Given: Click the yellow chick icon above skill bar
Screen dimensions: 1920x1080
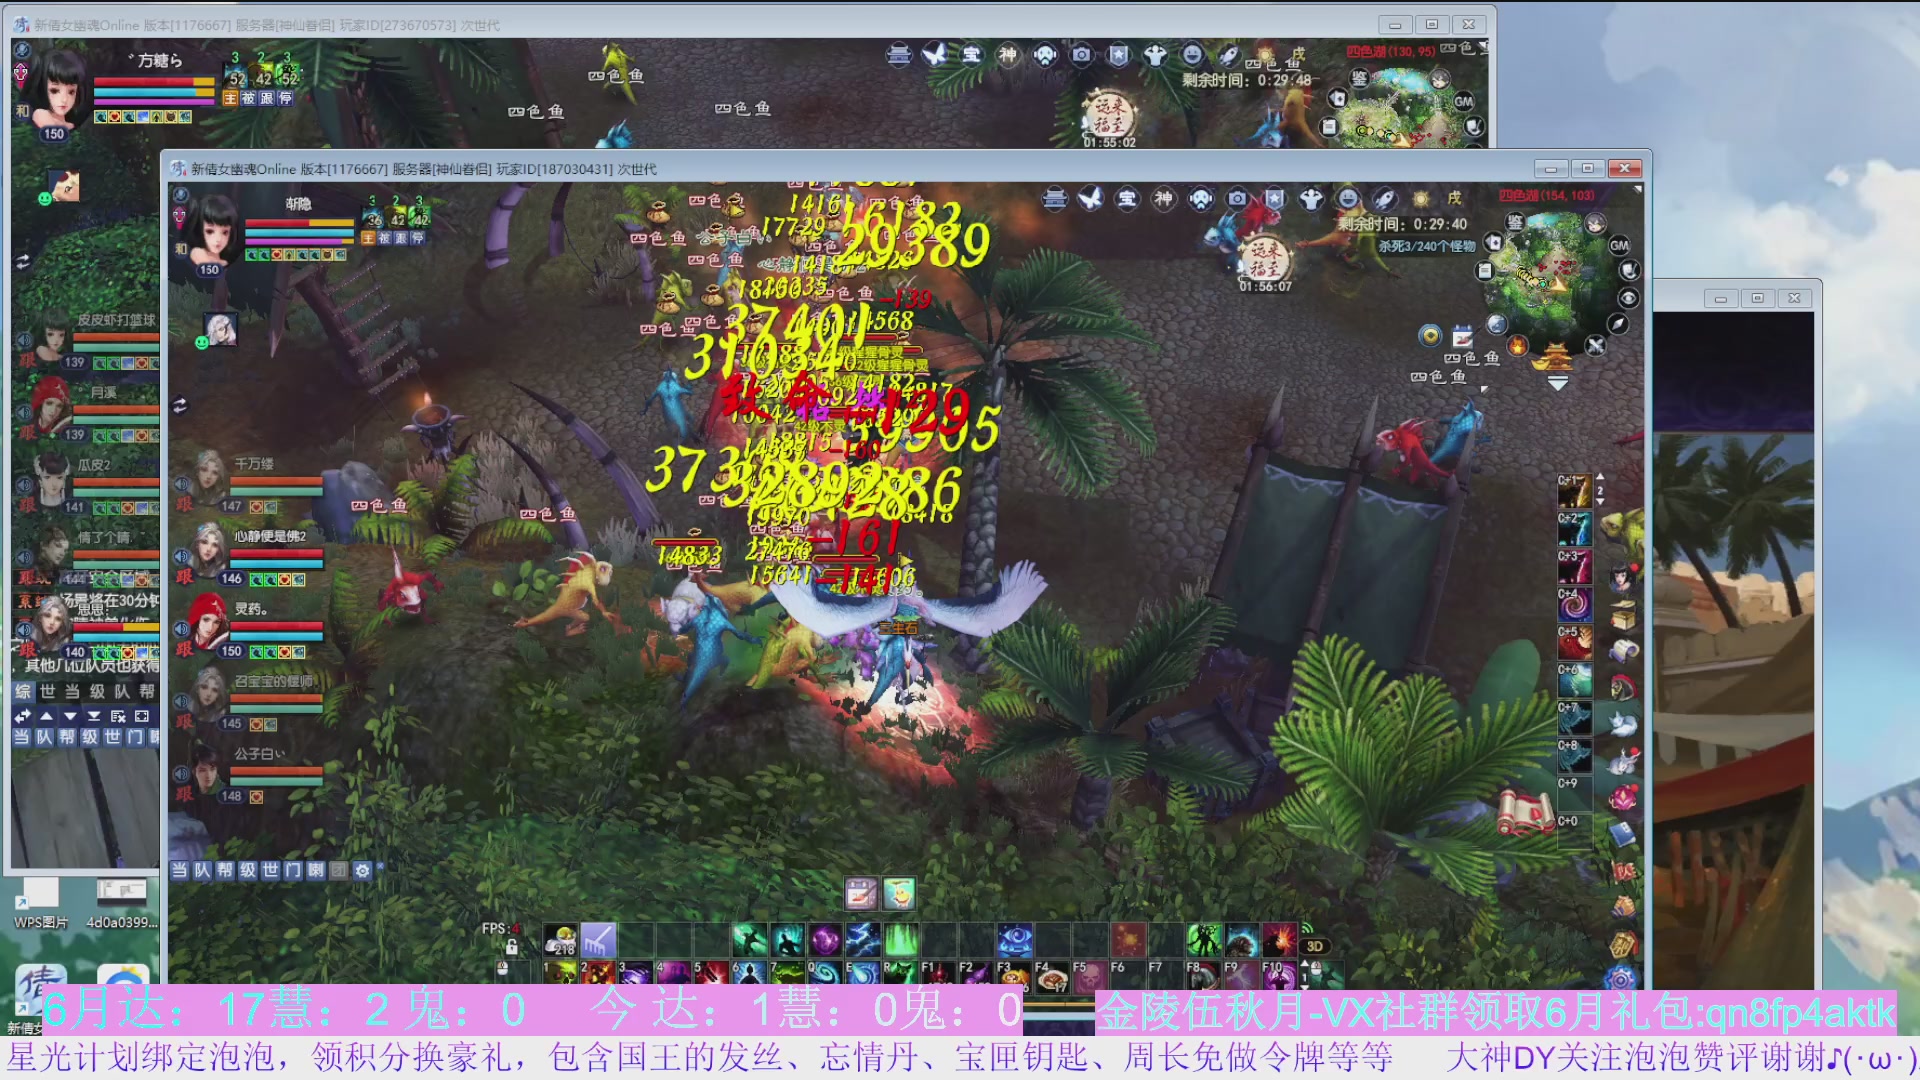Looking at the screenshot, I should pyautogui.click(x=899, y=893).
